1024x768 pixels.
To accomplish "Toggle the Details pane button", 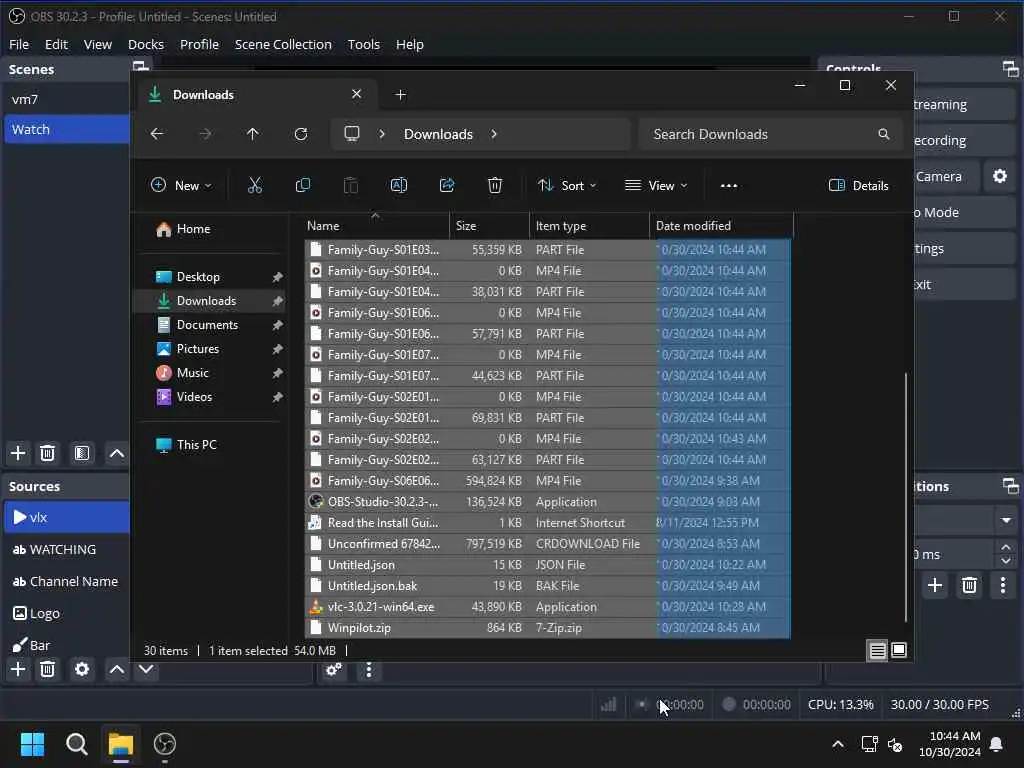I will point(858,185).
